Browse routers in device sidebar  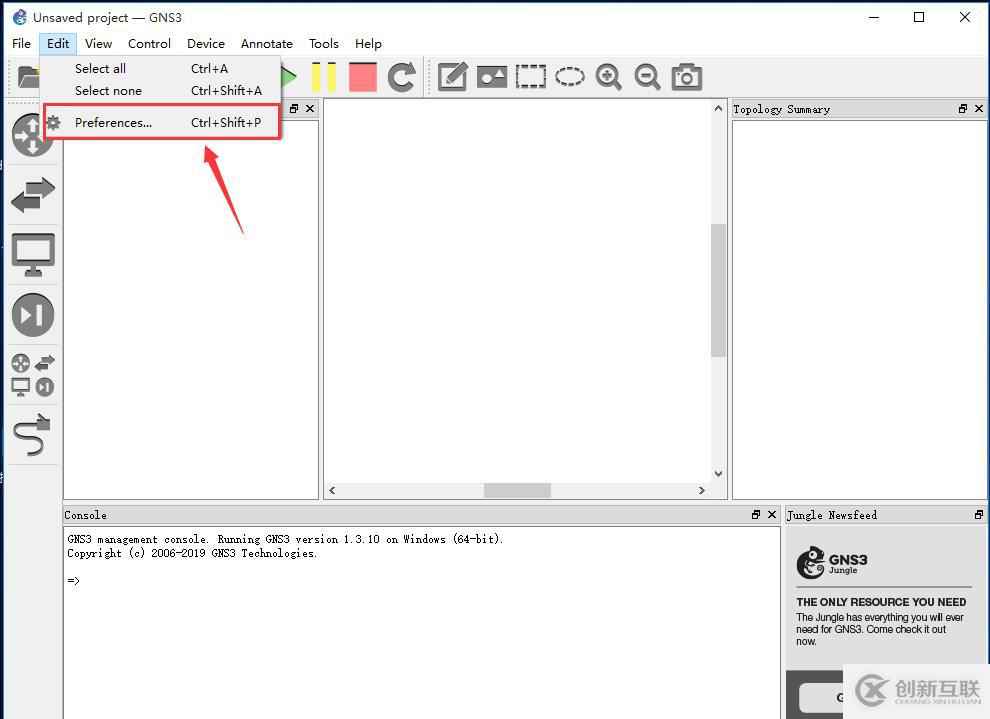point(32,135)
